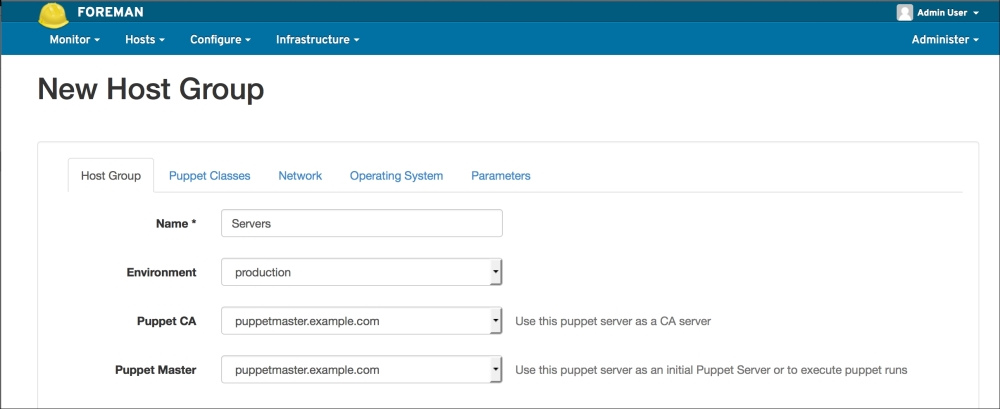The height and width of the screenshot is (409, 1000).
Task: Click the New Host Group heading
Action: (151, 90)
